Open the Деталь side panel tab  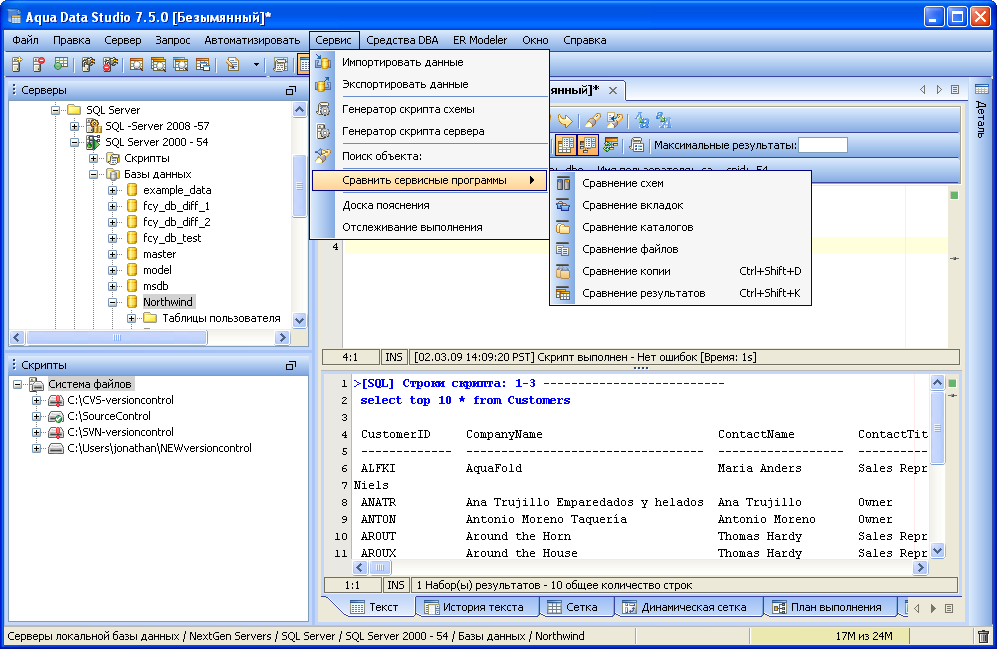coord(981,120)
